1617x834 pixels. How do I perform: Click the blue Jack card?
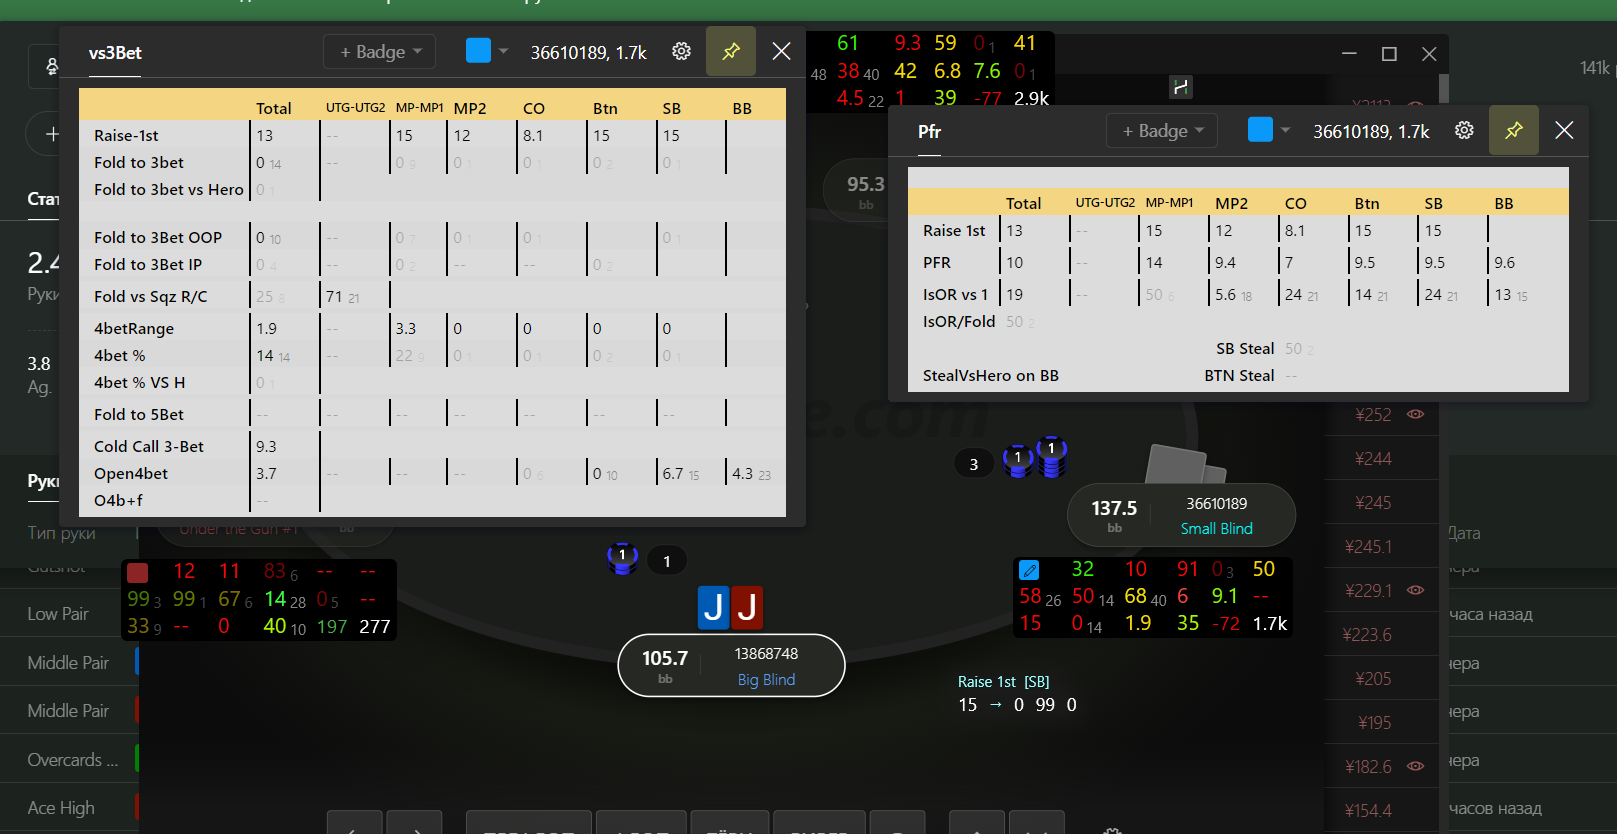coord(713,607)
